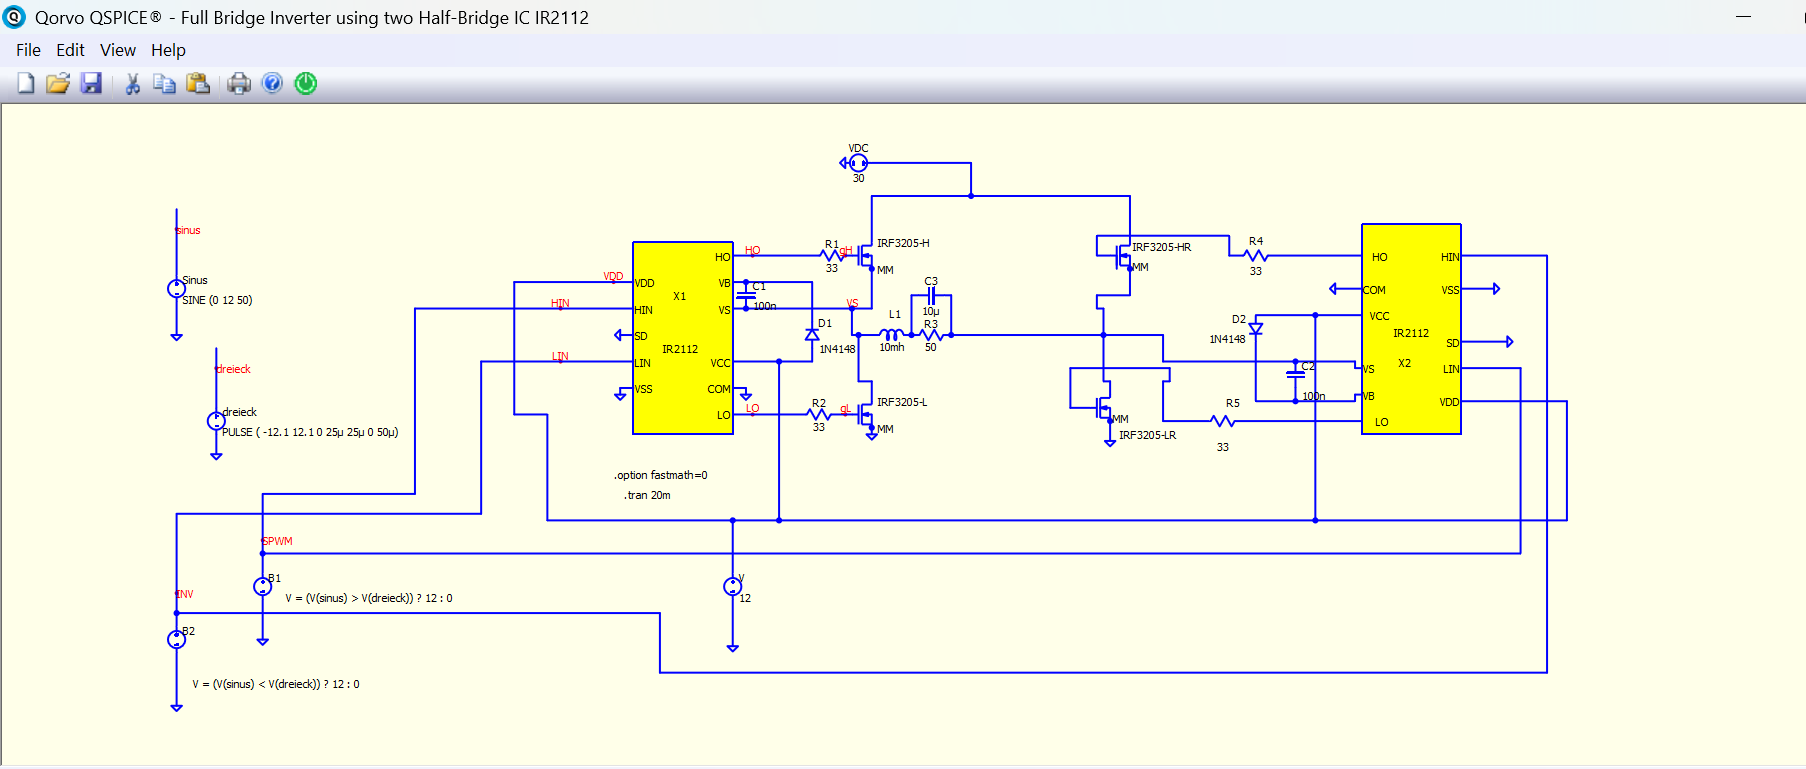The image size is (1806, 769).
Task: Print the schematic with printer icon
Action: point(239,84)
